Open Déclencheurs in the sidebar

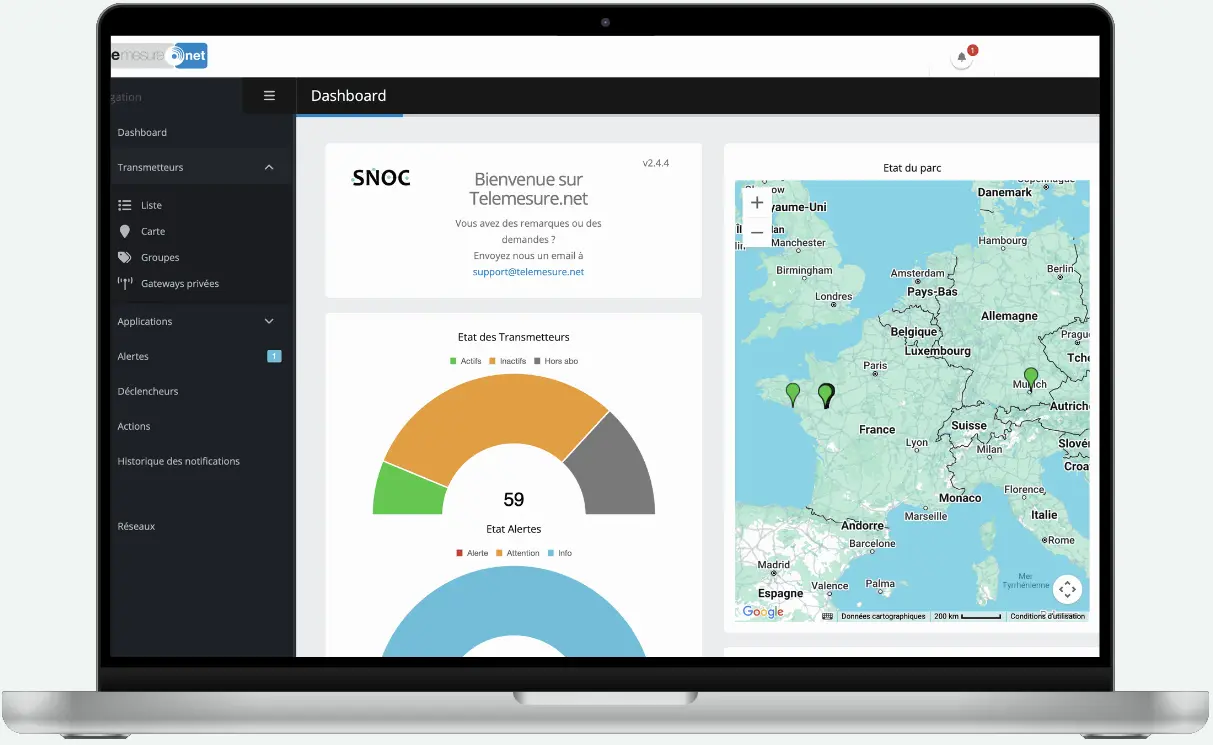pyautogui.click(x=148, y=391)
